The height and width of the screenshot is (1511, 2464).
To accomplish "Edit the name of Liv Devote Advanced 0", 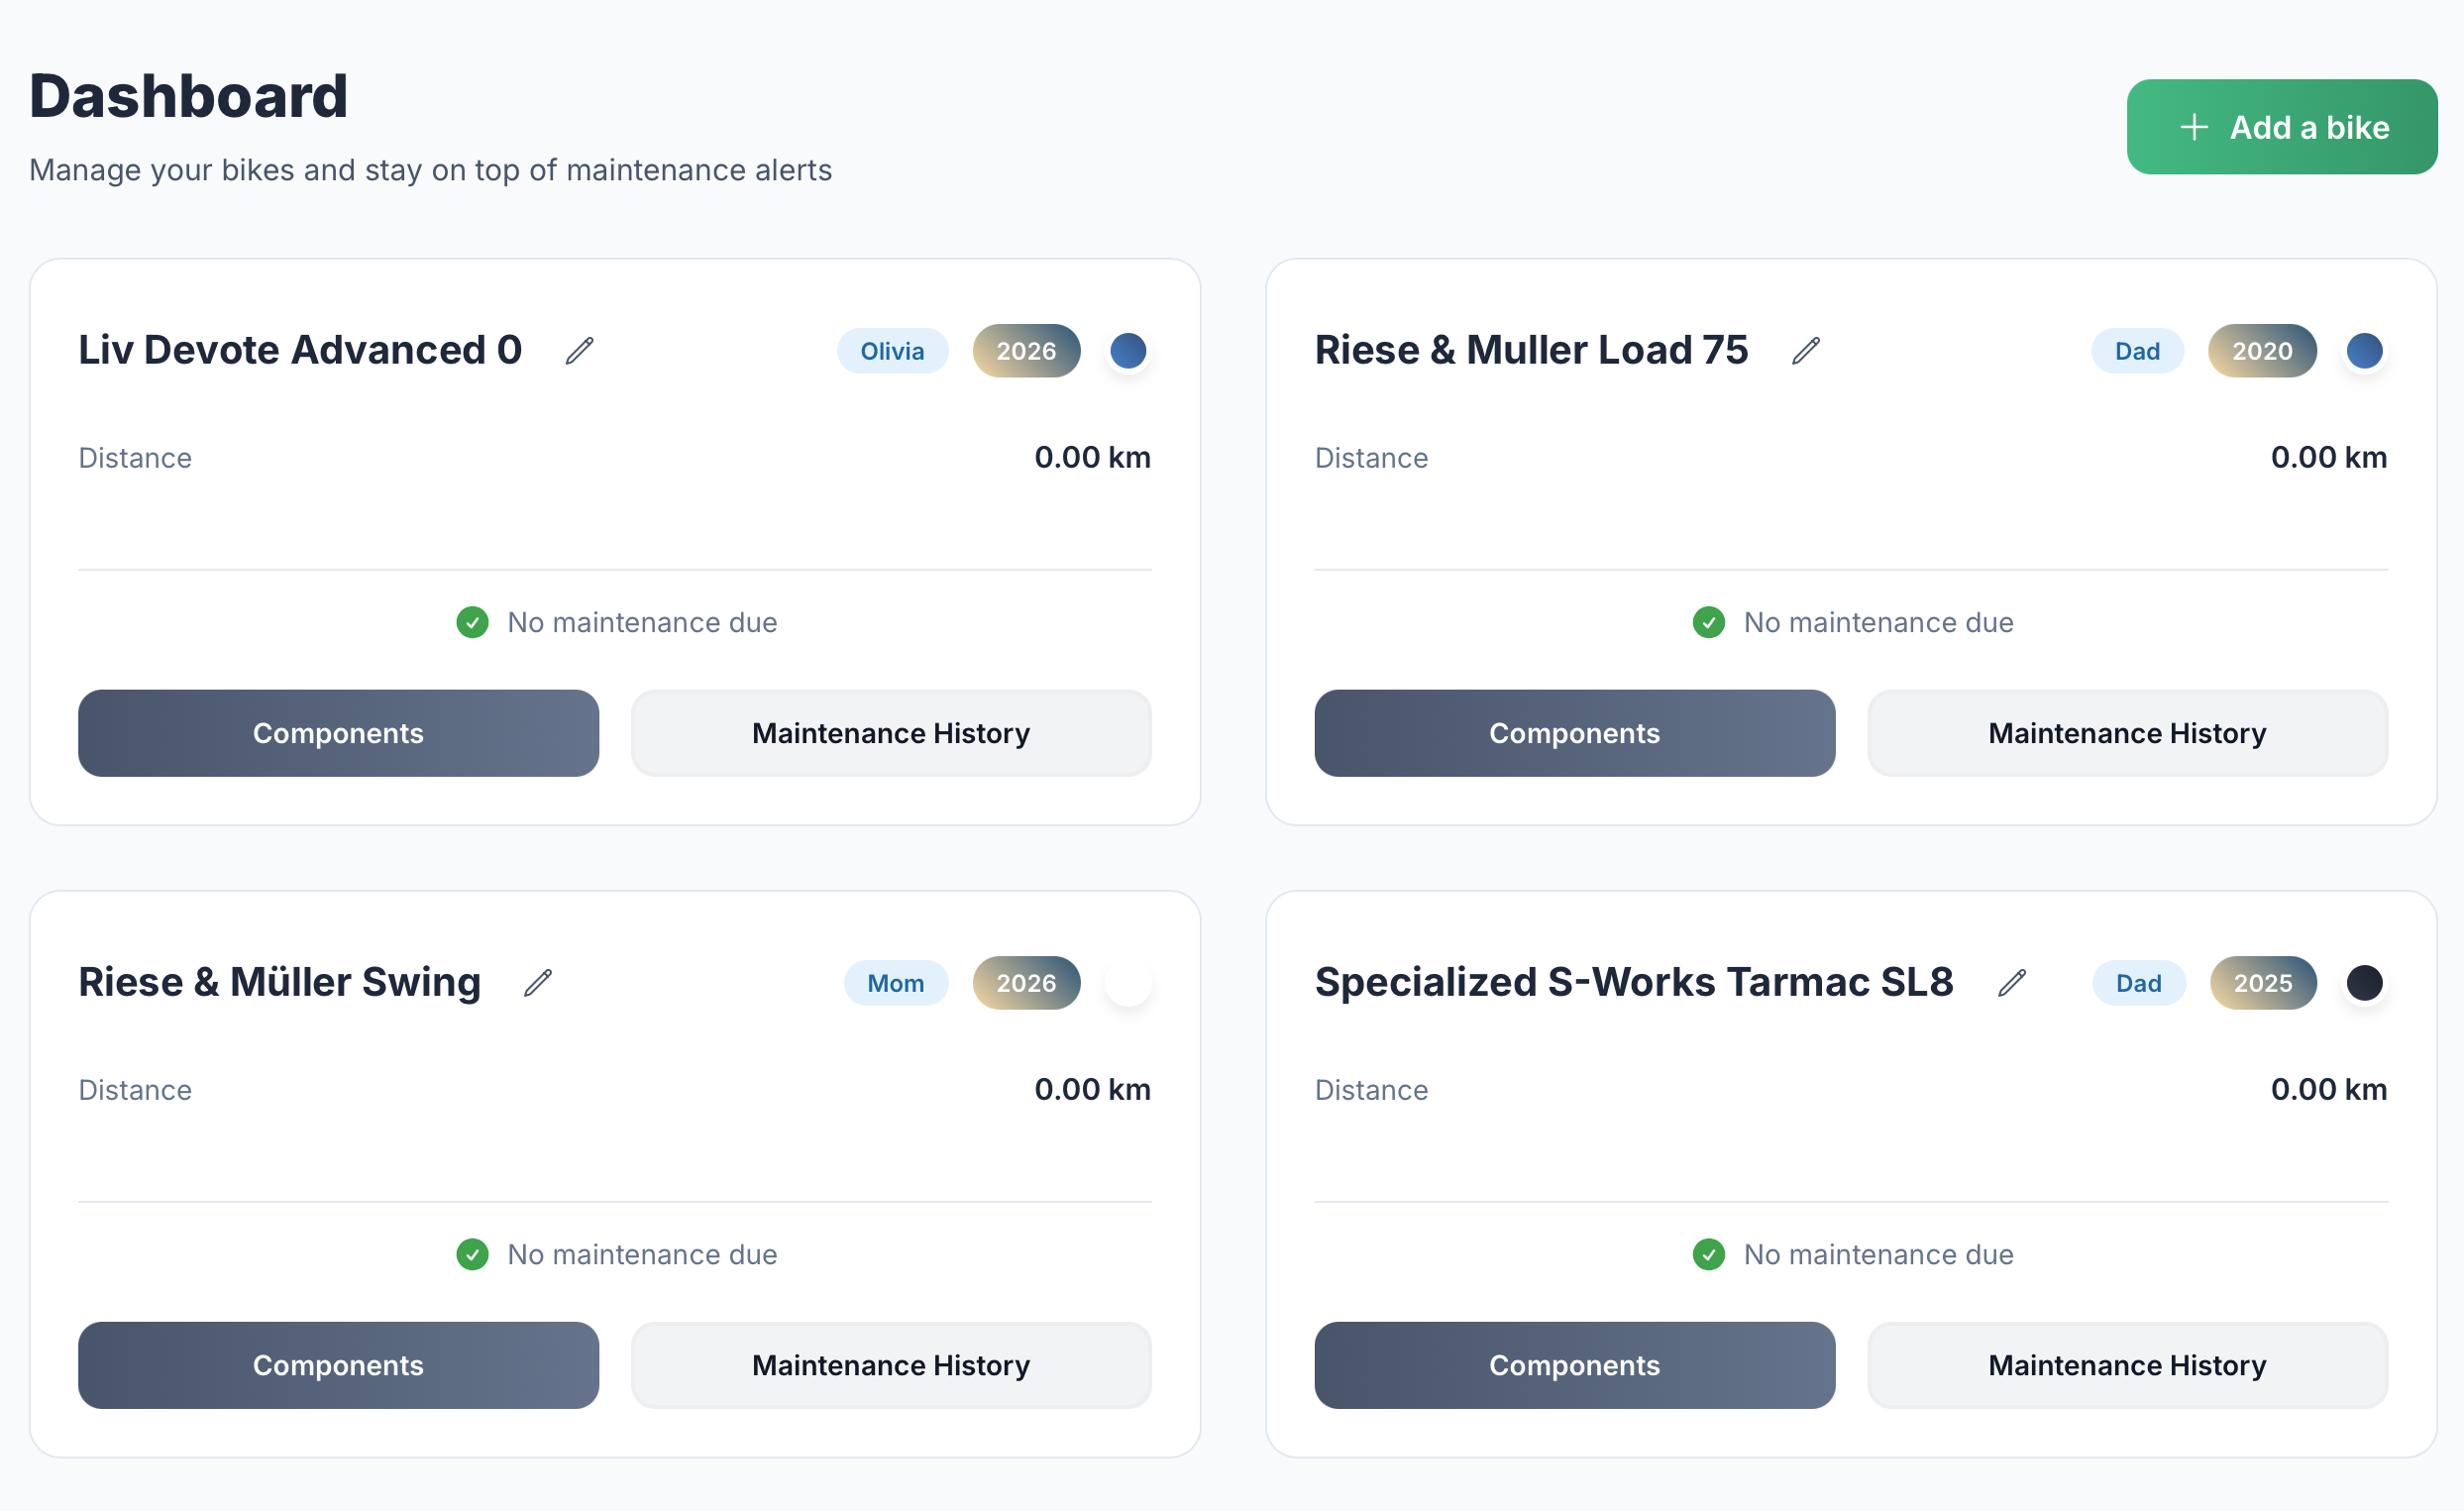I will (x=580, y=350).
